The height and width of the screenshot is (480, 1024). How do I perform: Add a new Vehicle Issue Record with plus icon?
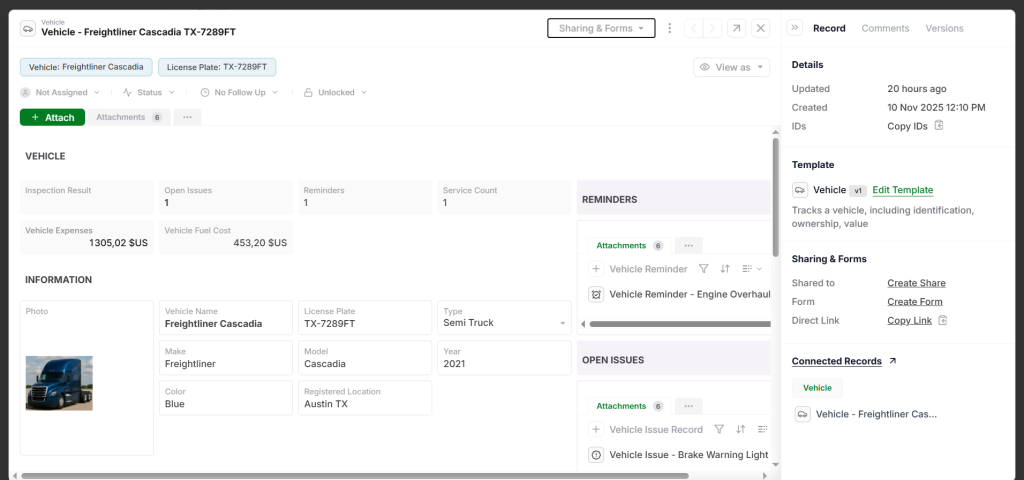tap(596, 429)
